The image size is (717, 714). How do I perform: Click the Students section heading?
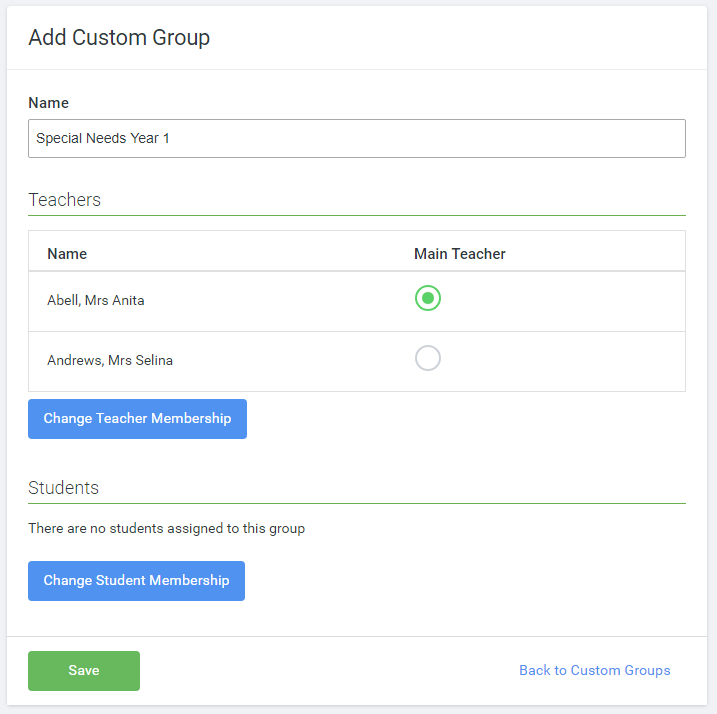pos(64,488)
